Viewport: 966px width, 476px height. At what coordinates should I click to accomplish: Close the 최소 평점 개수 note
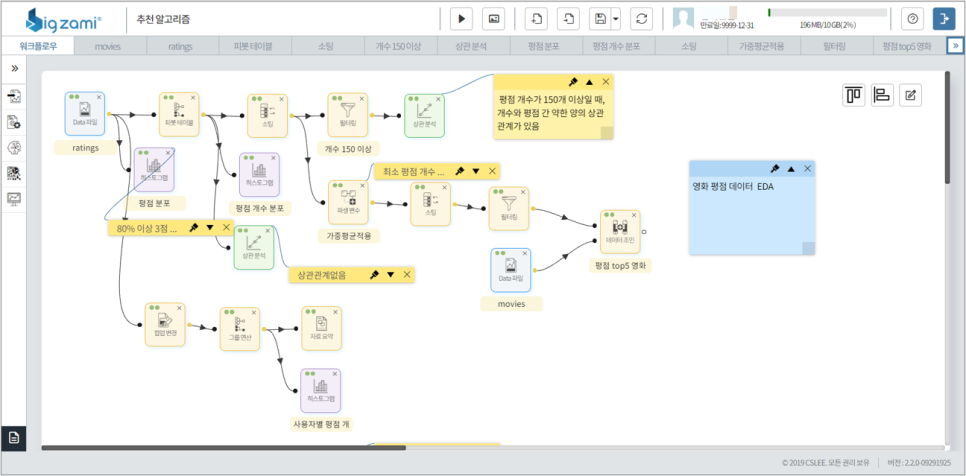tap(492, 171)
